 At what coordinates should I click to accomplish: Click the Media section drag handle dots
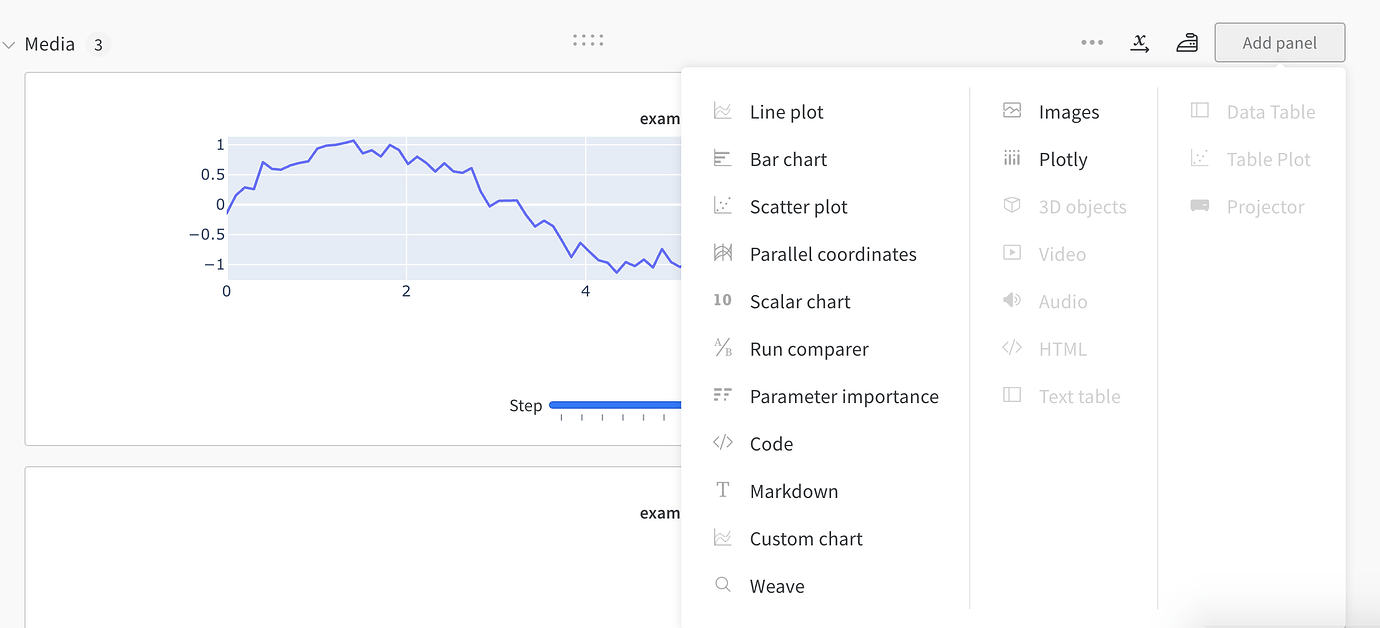588,40
